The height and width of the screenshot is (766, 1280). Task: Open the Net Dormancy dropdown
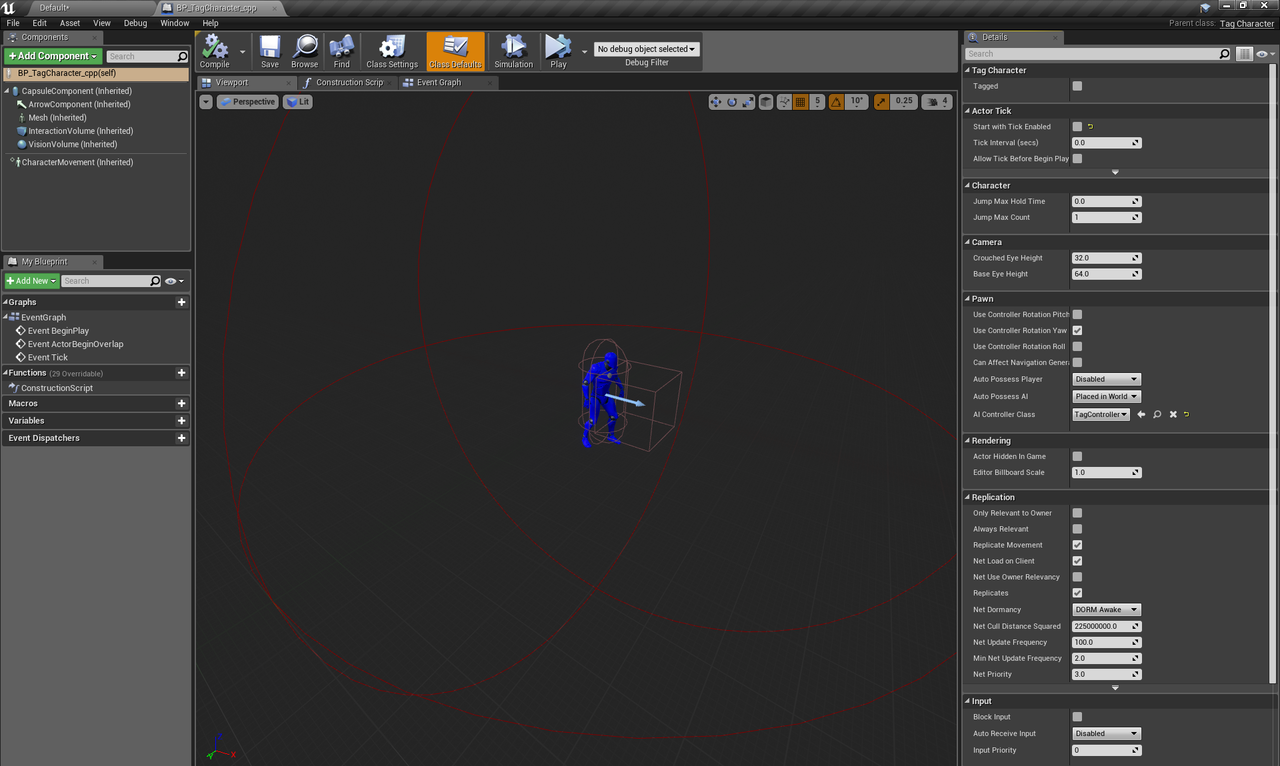point(1106,609)
